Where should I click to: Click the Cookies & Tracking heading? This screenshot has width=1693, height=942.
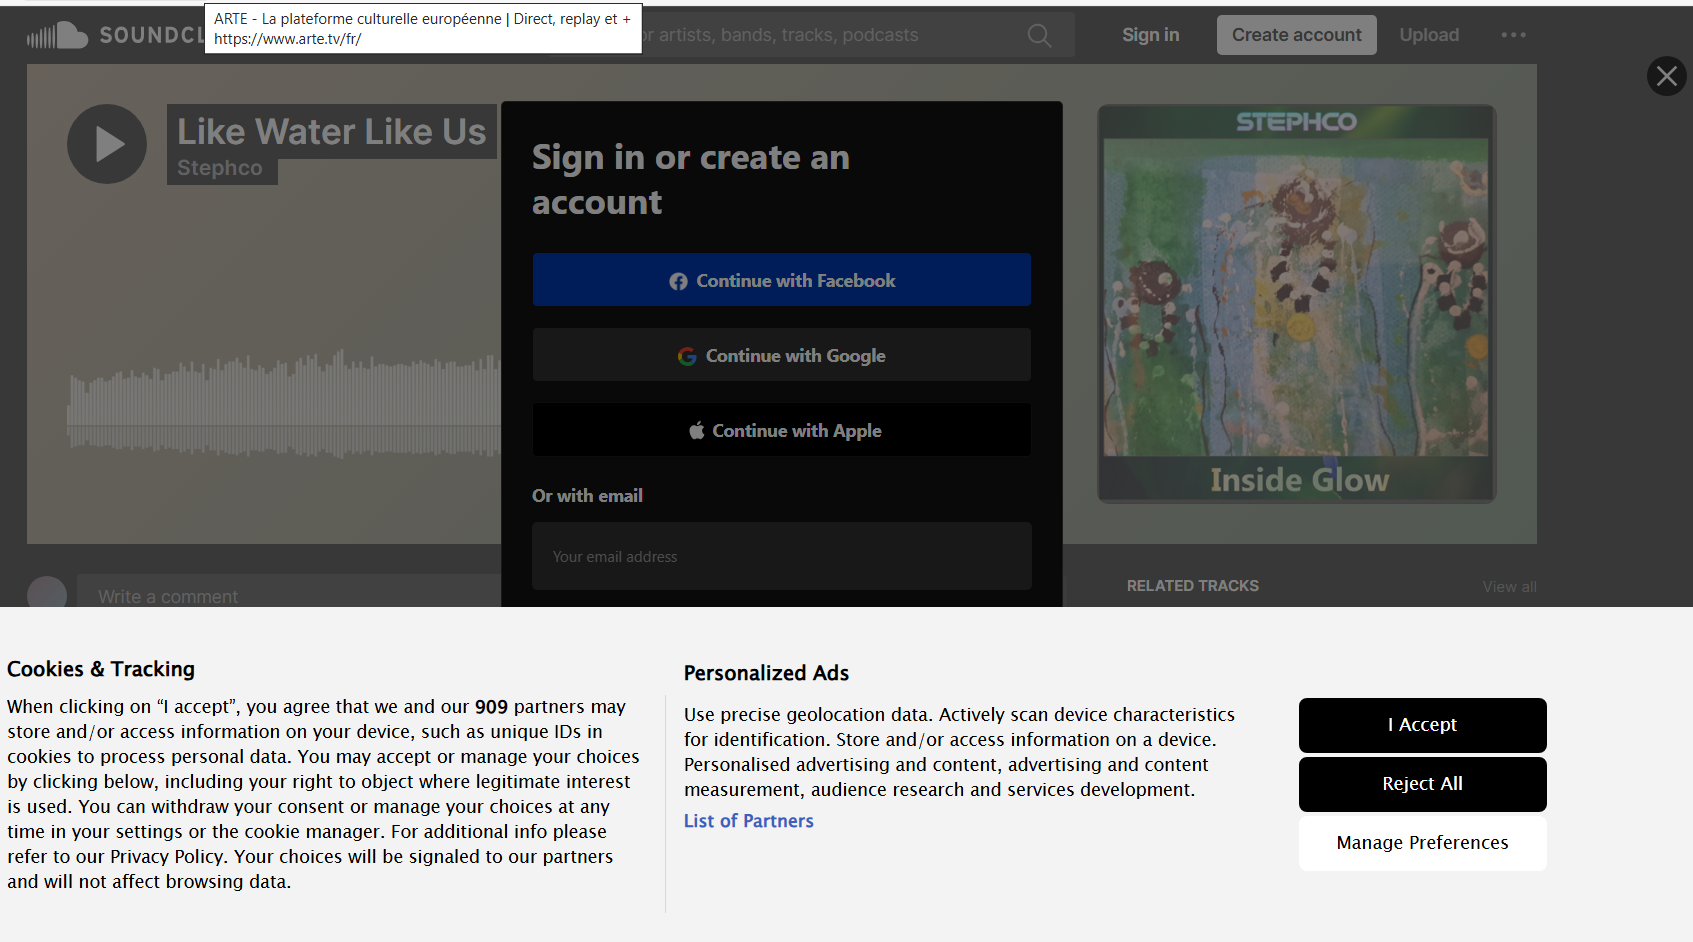[x=101, y=669]
